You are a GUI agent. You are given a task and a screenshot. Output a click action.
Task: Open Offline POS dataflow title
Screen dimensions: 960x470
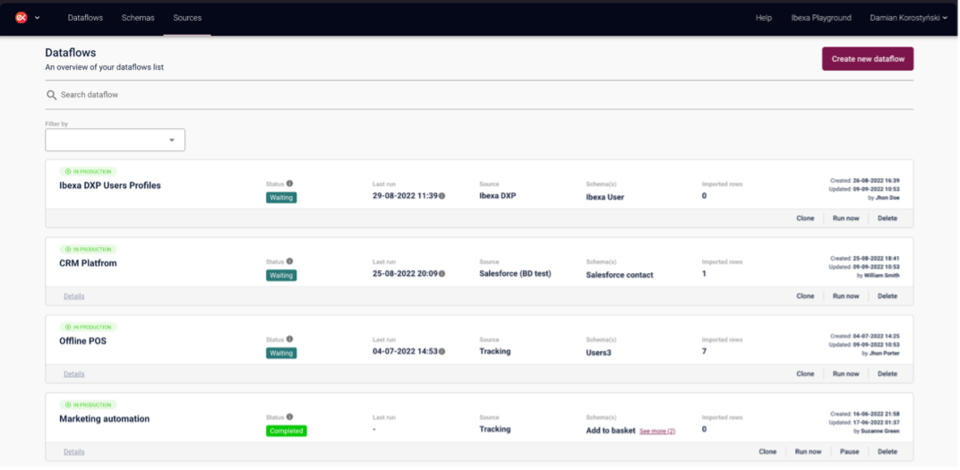(83, 341)
